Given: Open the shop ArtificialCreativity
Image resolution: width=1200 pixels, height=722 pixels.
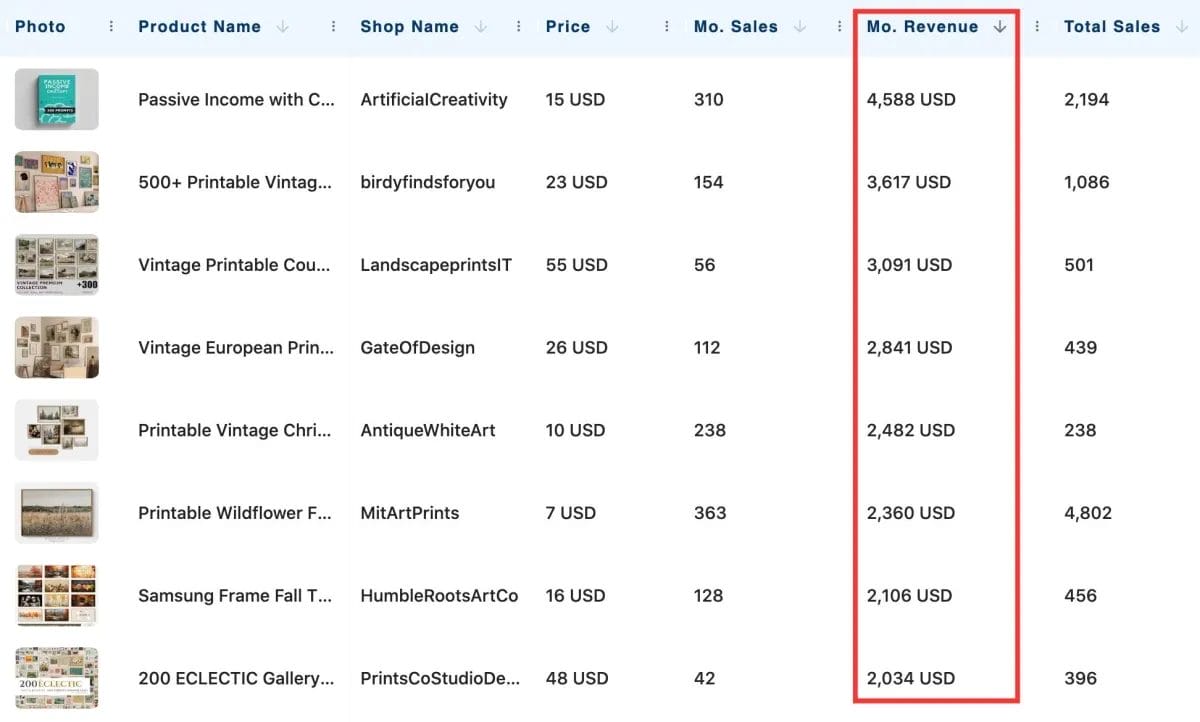Looking at the screenshot, I should [433, 99].
